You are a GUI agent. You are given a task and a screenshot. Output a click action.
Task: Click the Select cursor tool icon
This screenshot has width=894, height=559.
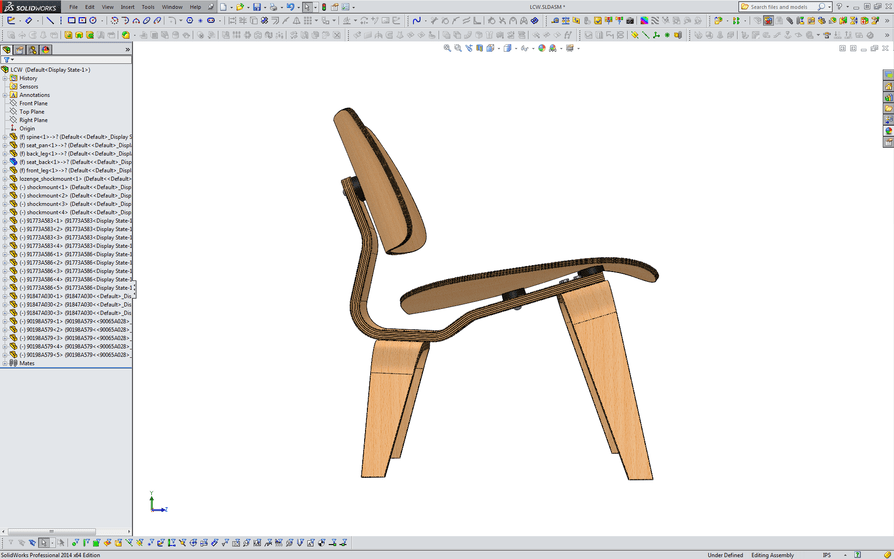307,7
